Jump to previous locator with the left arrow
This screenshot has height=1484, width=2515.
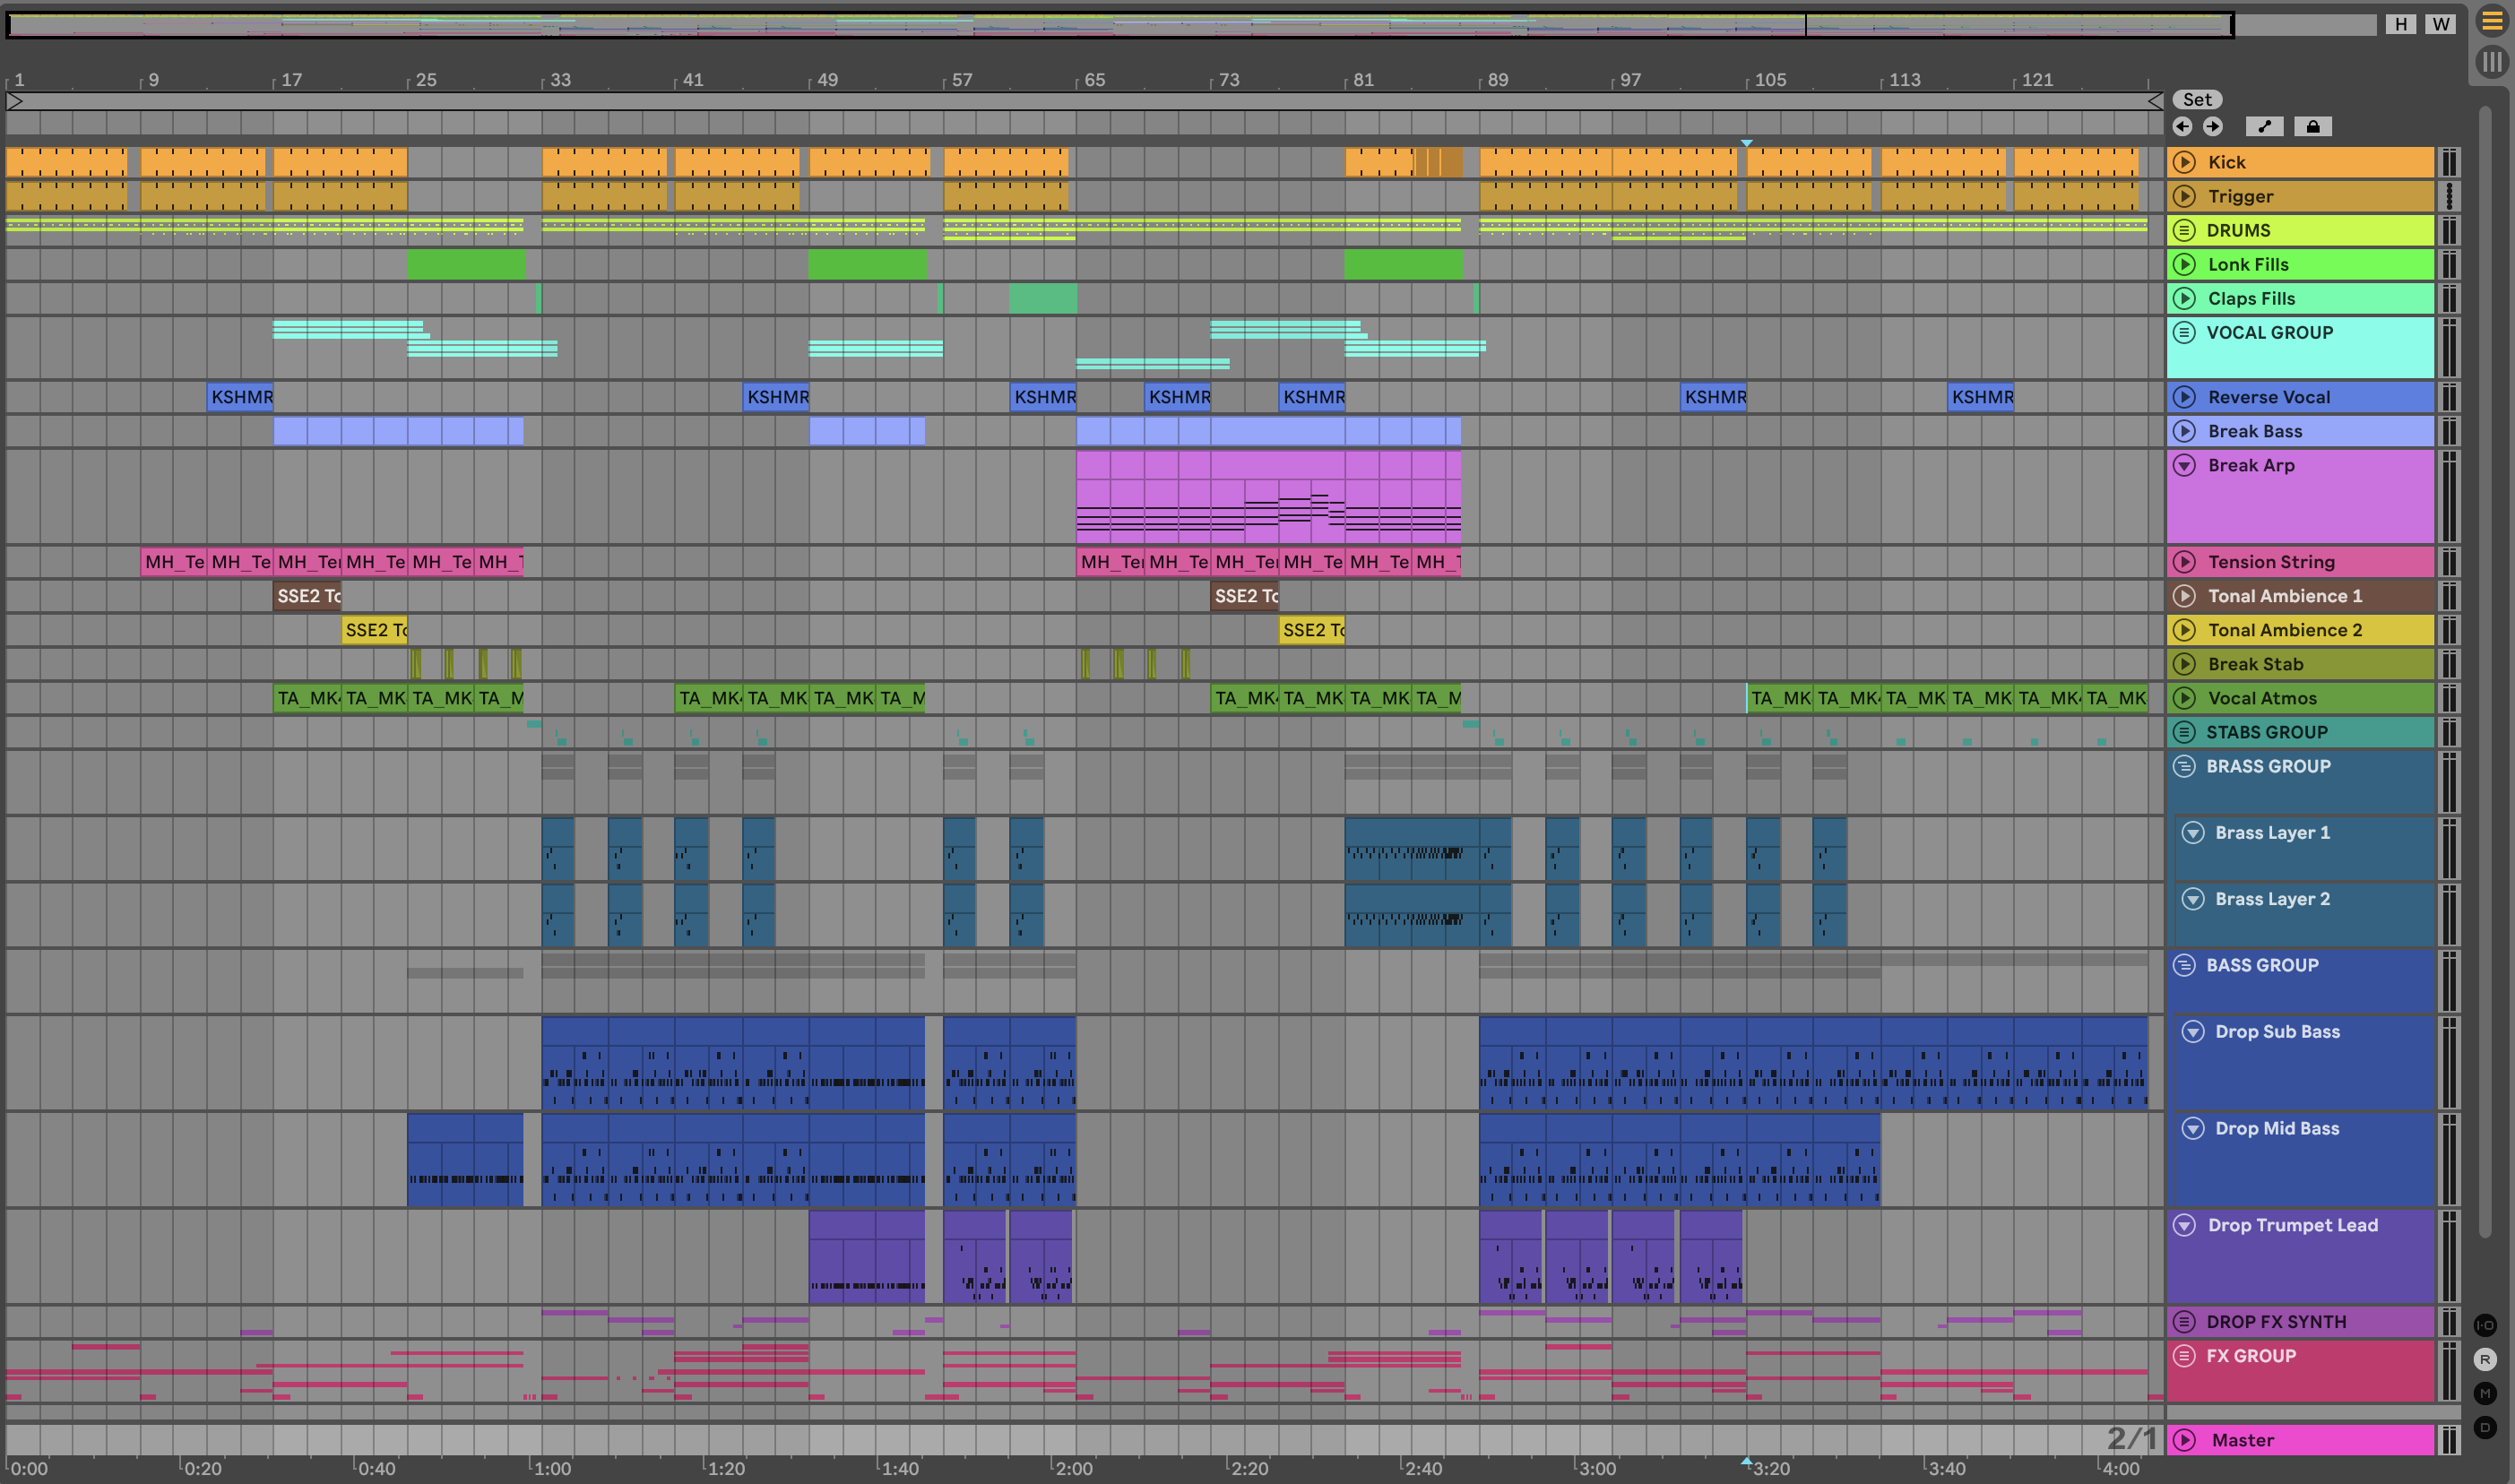click(x=2182, y=126)
